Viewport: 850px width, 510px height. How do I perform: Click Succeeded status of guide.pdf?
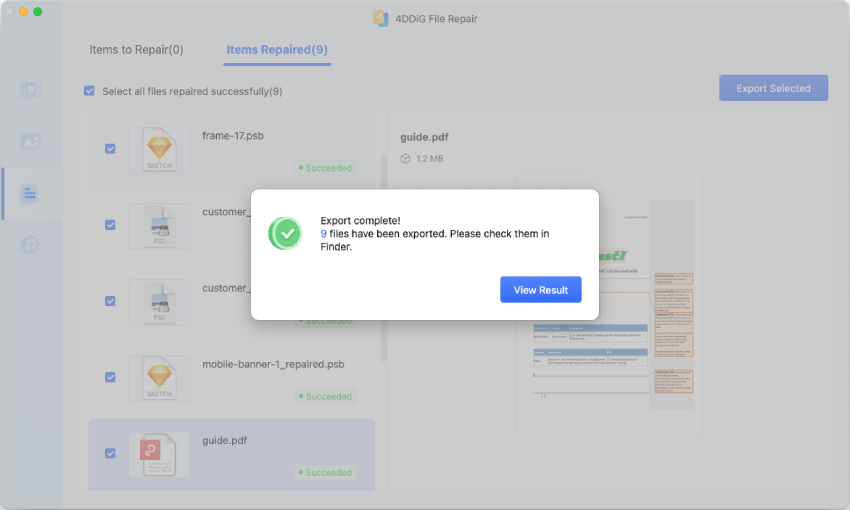click(325, 473)
